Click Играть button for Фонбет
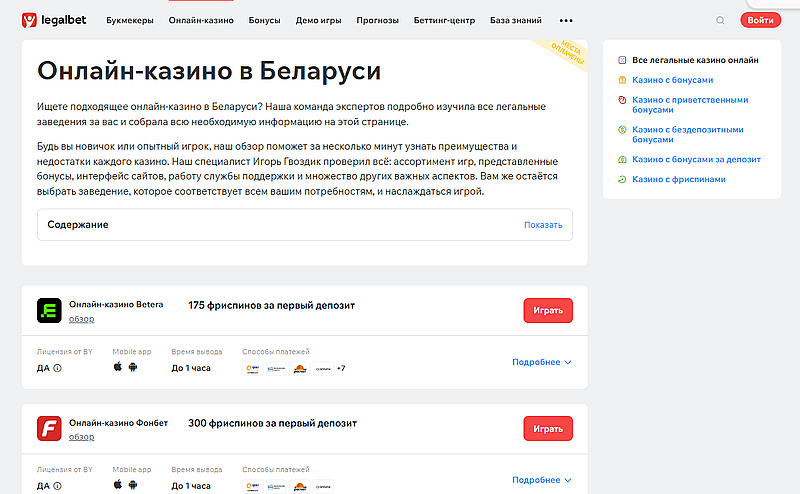The height and width of the screenshot is (494, 800). click(x=548, y=429)
